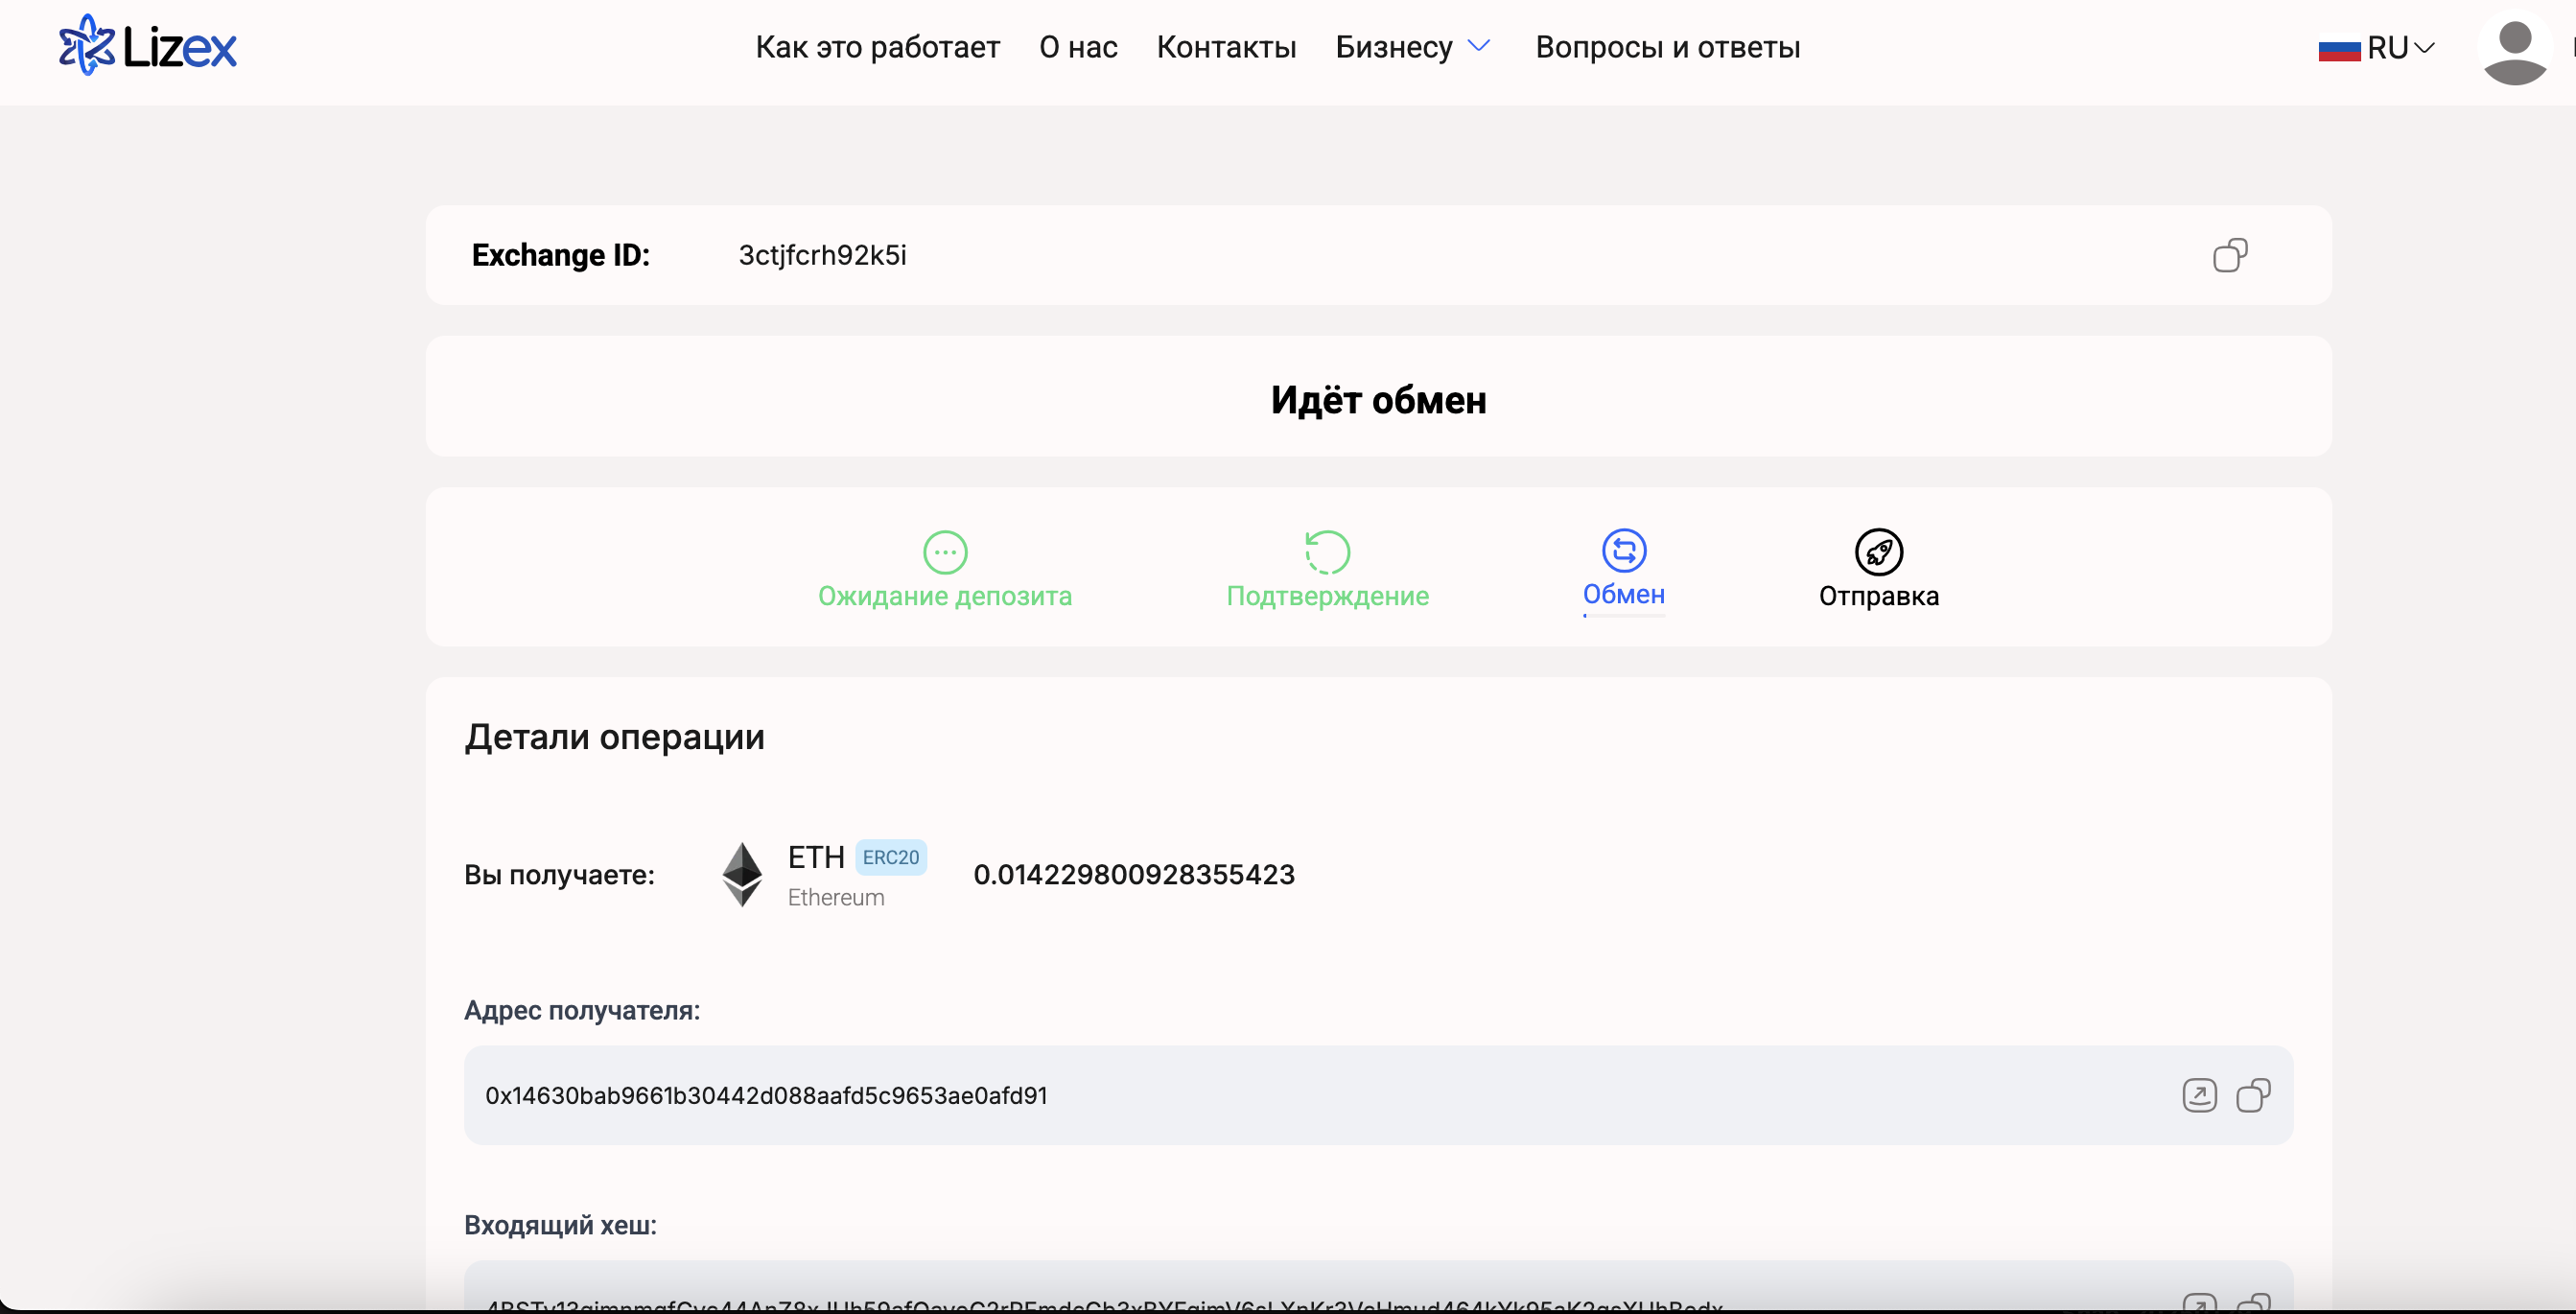Open recipient address in explorer
Screen dimensions: 2576x1314
2199,1095
